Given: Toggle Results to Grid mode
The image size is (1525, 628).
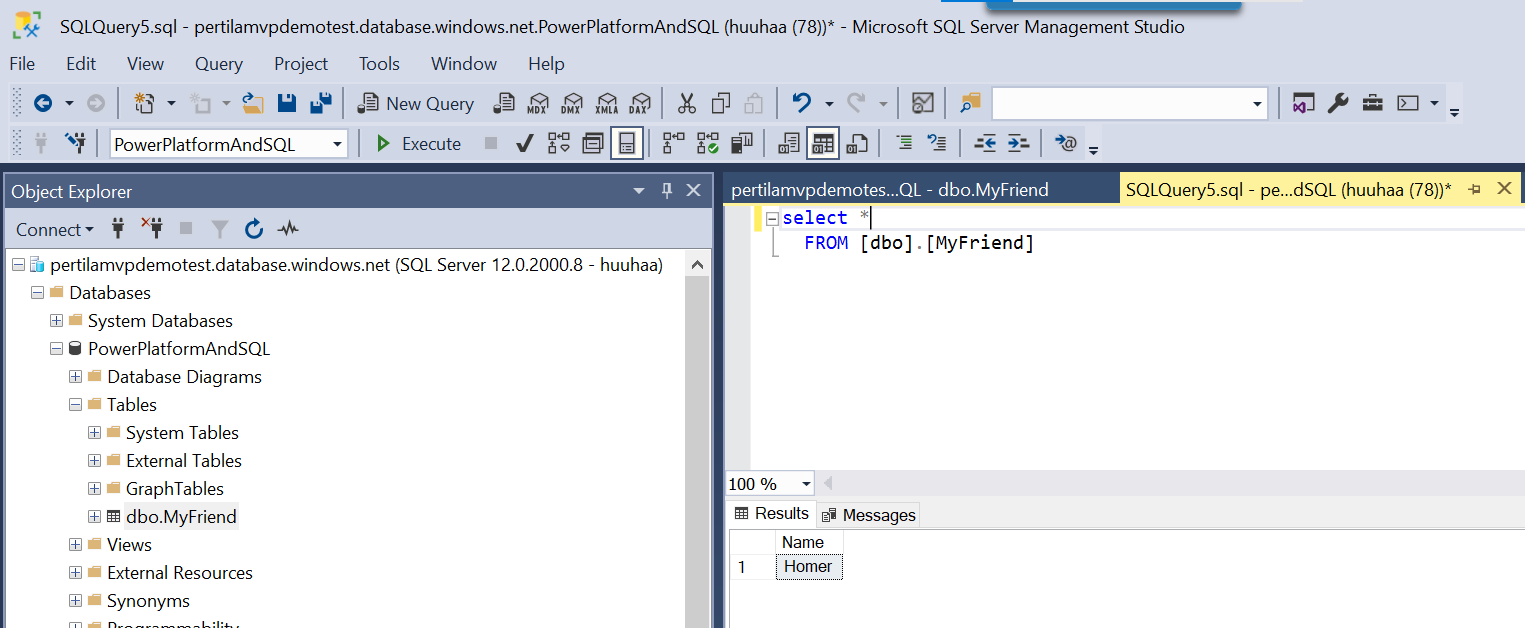Looking at the screenshot, I should point(822,144).
